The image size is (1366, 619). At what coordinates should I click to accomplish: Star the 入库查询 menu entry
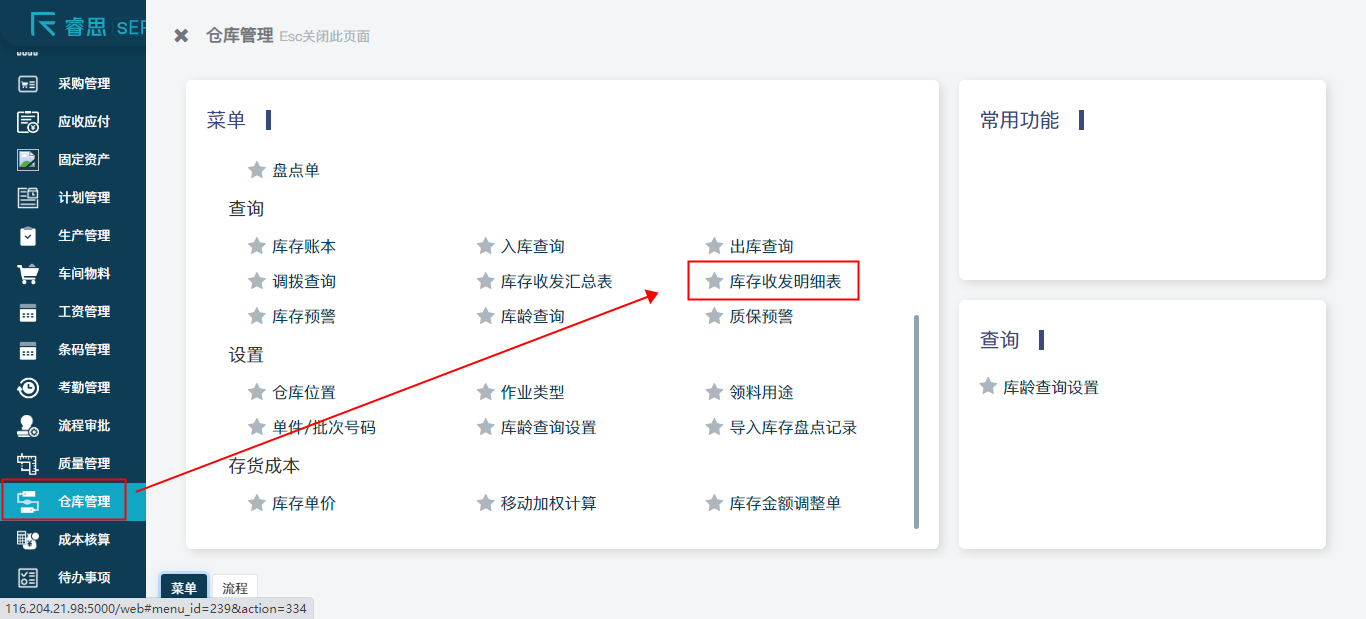(x=485, y=246)
